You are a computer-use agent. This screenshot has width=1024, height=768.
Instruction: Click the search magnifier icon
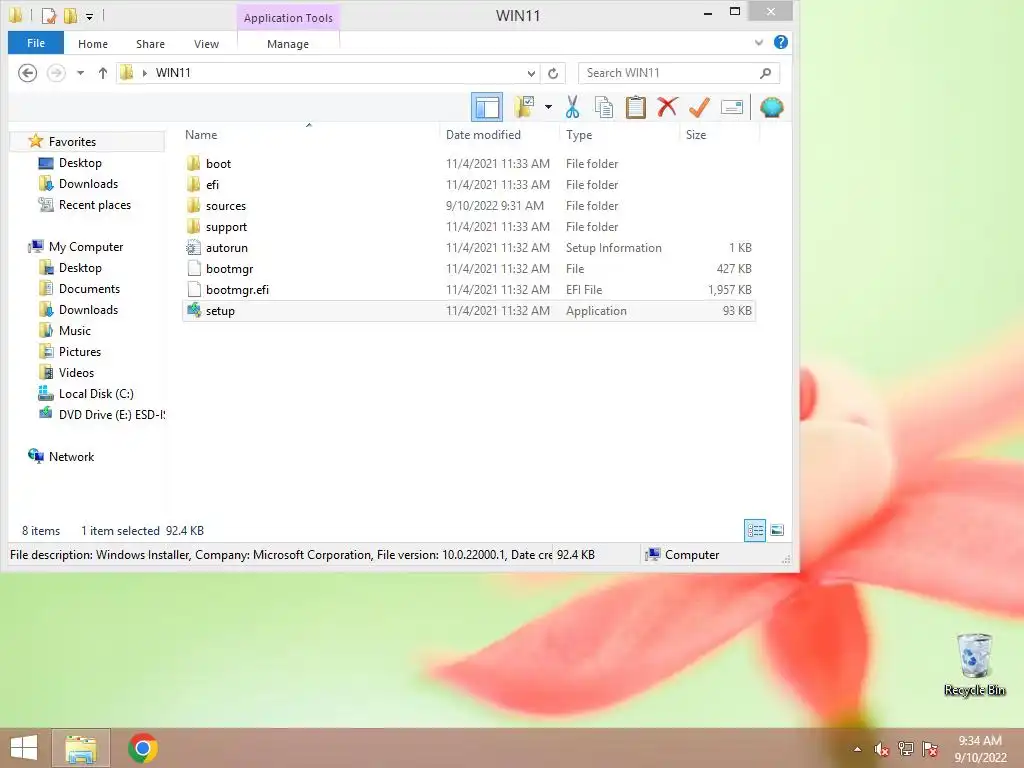pyautogui.click(x=765, y=73)
